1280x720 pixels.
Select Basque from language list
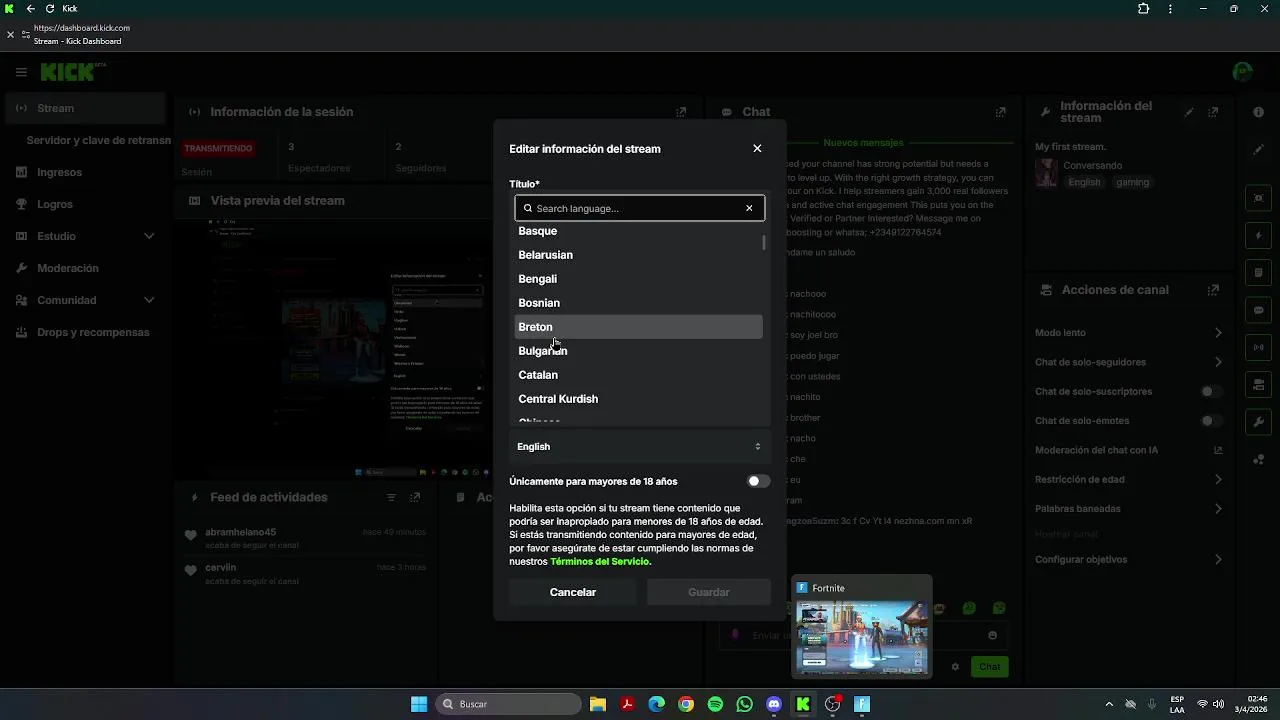[638, 231]
